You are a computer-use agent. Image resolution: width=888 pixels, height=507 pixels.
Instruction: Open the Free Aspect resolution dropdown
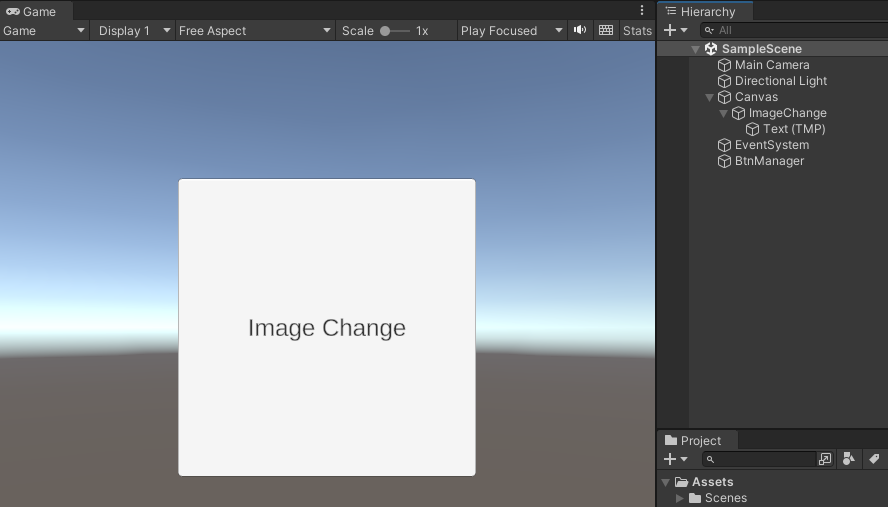(x=254, y=31)
